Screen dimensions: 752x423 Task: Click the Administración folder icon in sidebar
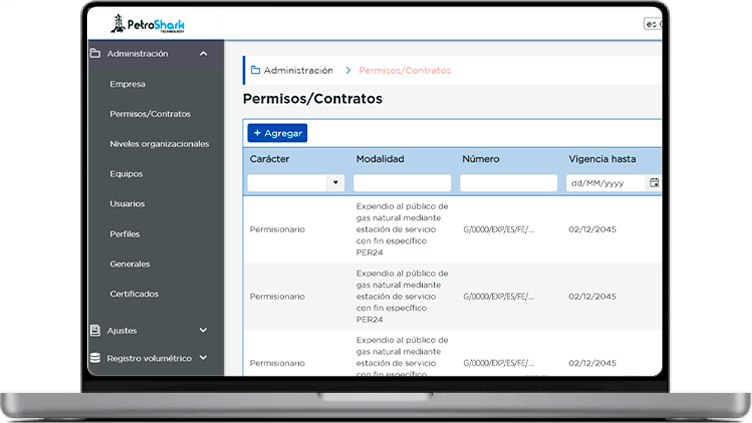click(x=96, y=54)
